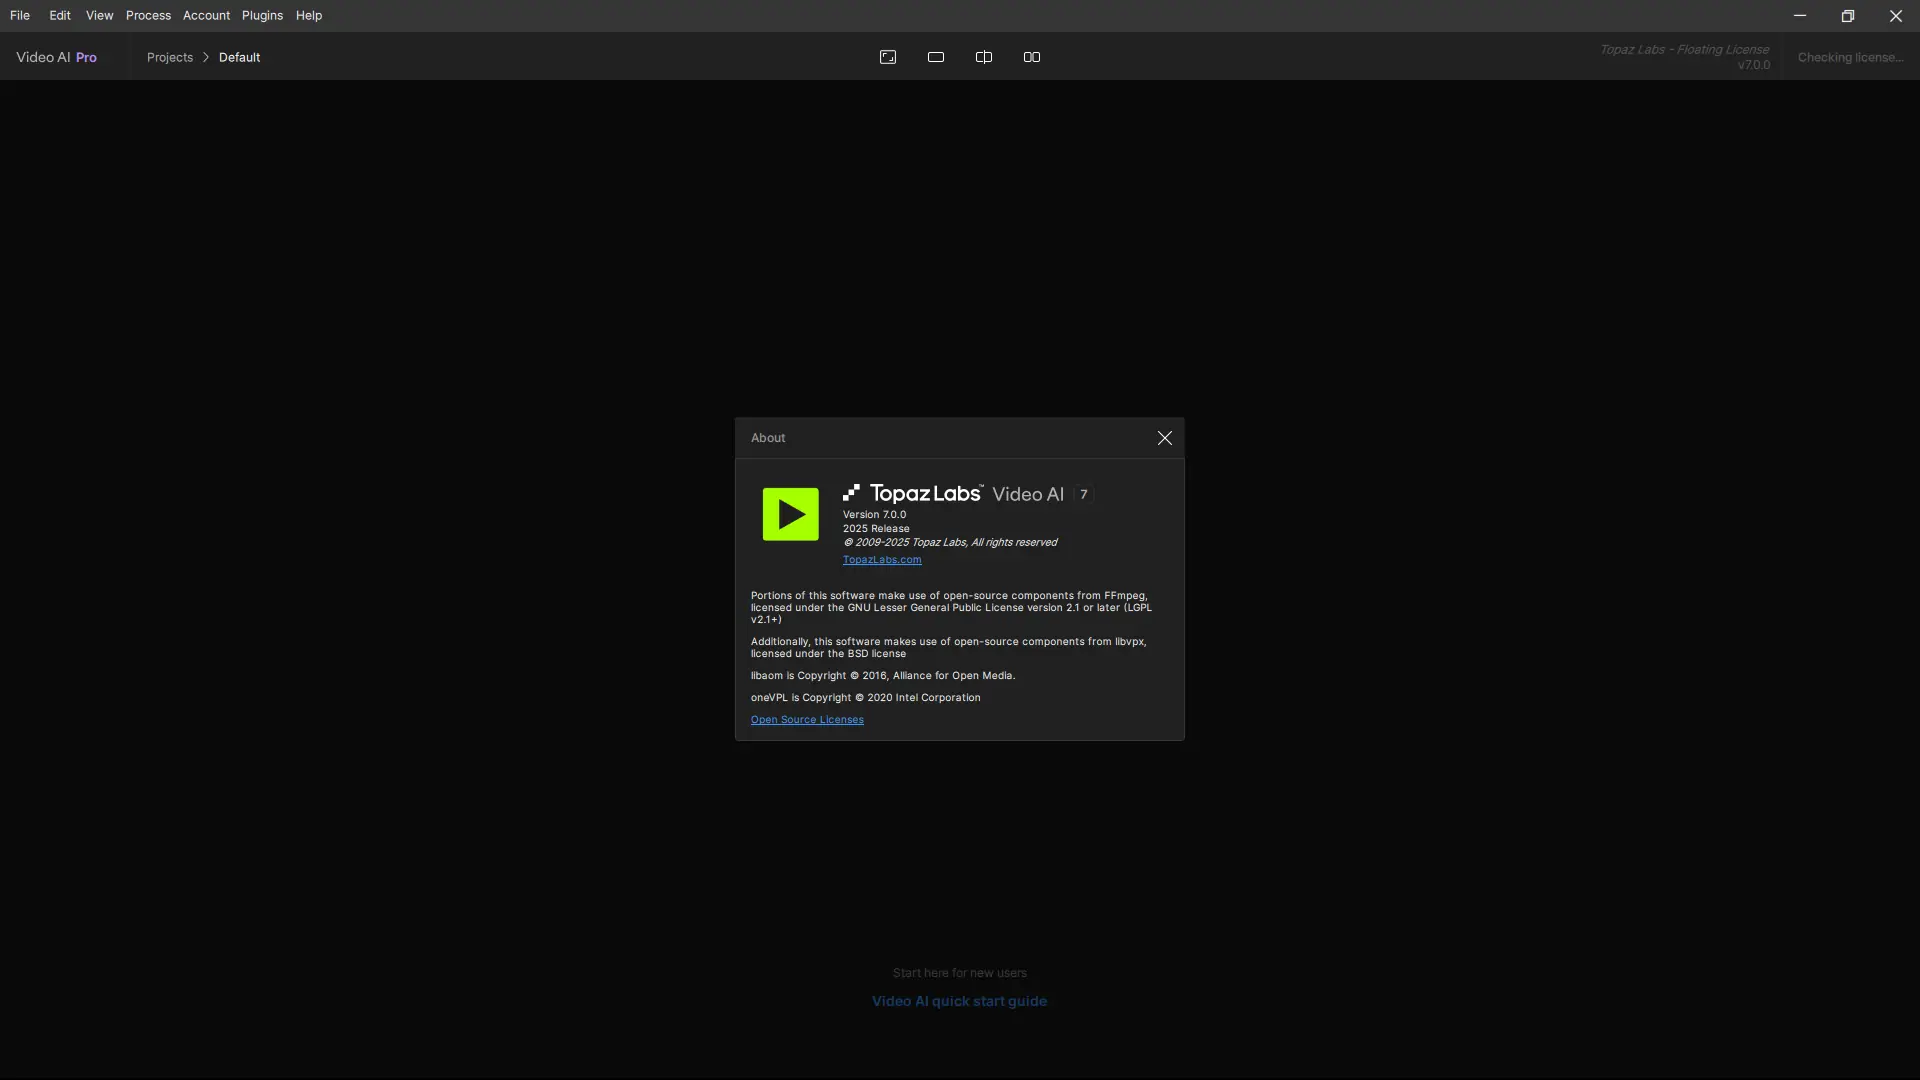Close the About dialog
This screenshot has height=1080, width=1920.
click(x=1164, y=438)
